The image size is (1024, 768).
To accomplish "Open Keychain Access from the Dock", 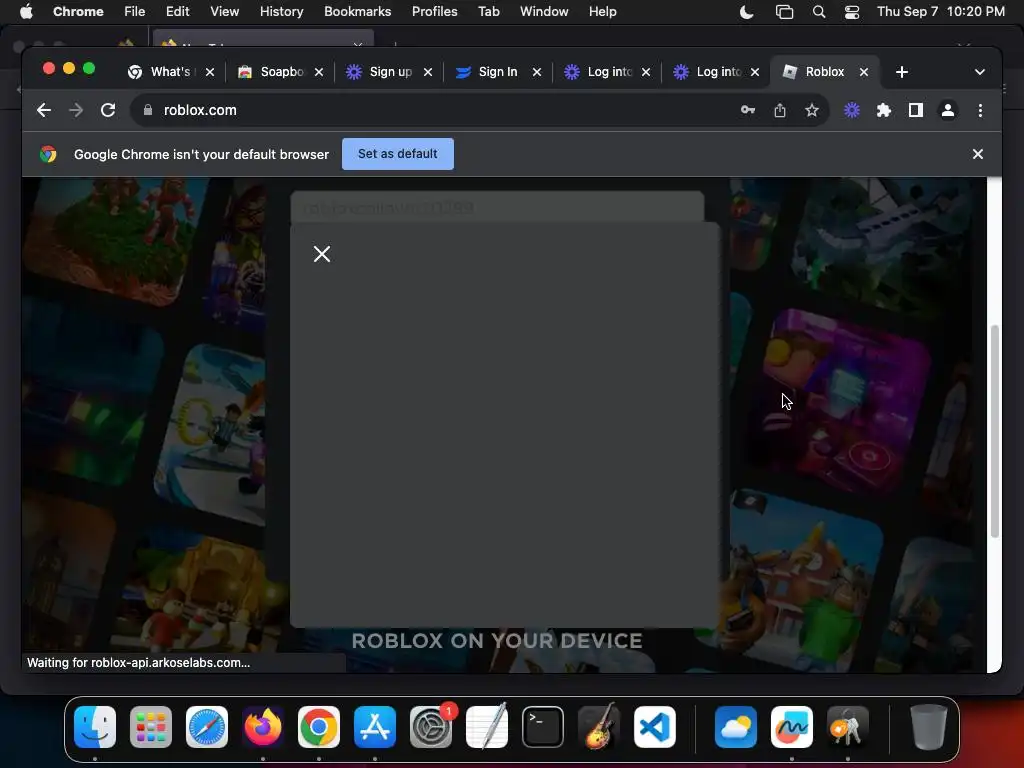I will (x=848, y=727).
